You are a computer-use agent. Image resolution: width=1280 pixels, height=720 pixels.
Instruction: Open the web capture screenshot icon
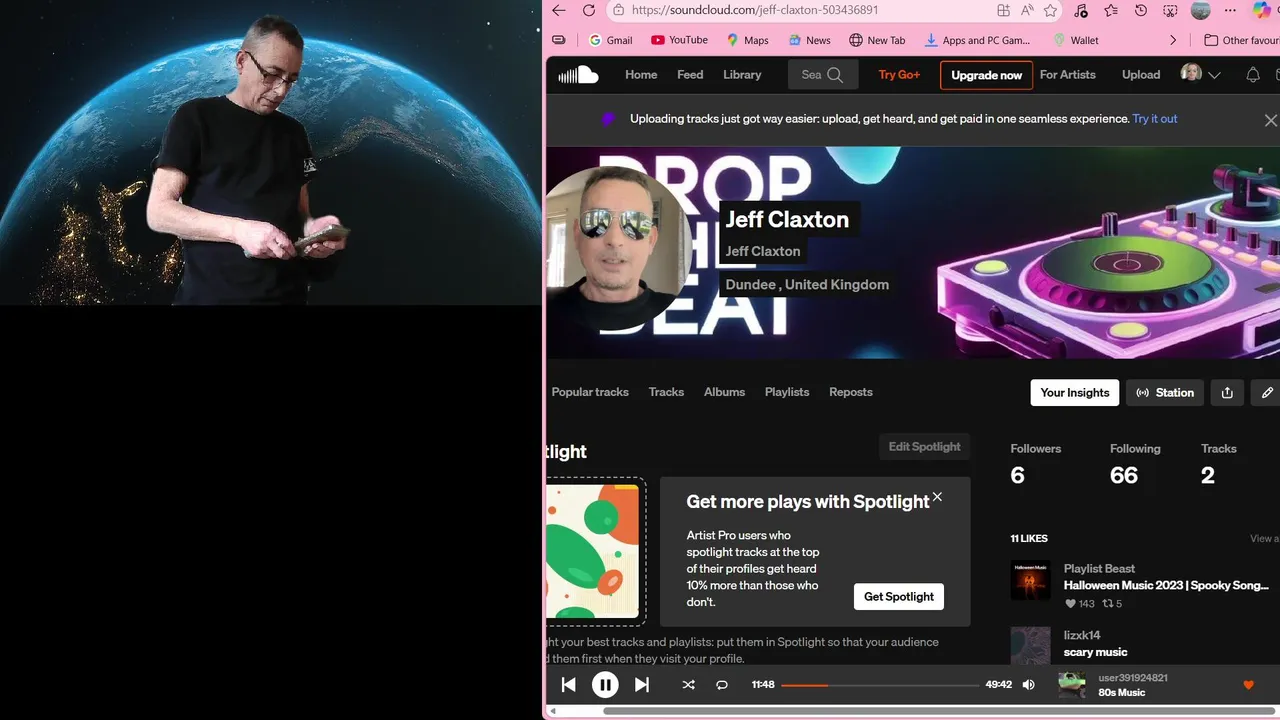1170,10
